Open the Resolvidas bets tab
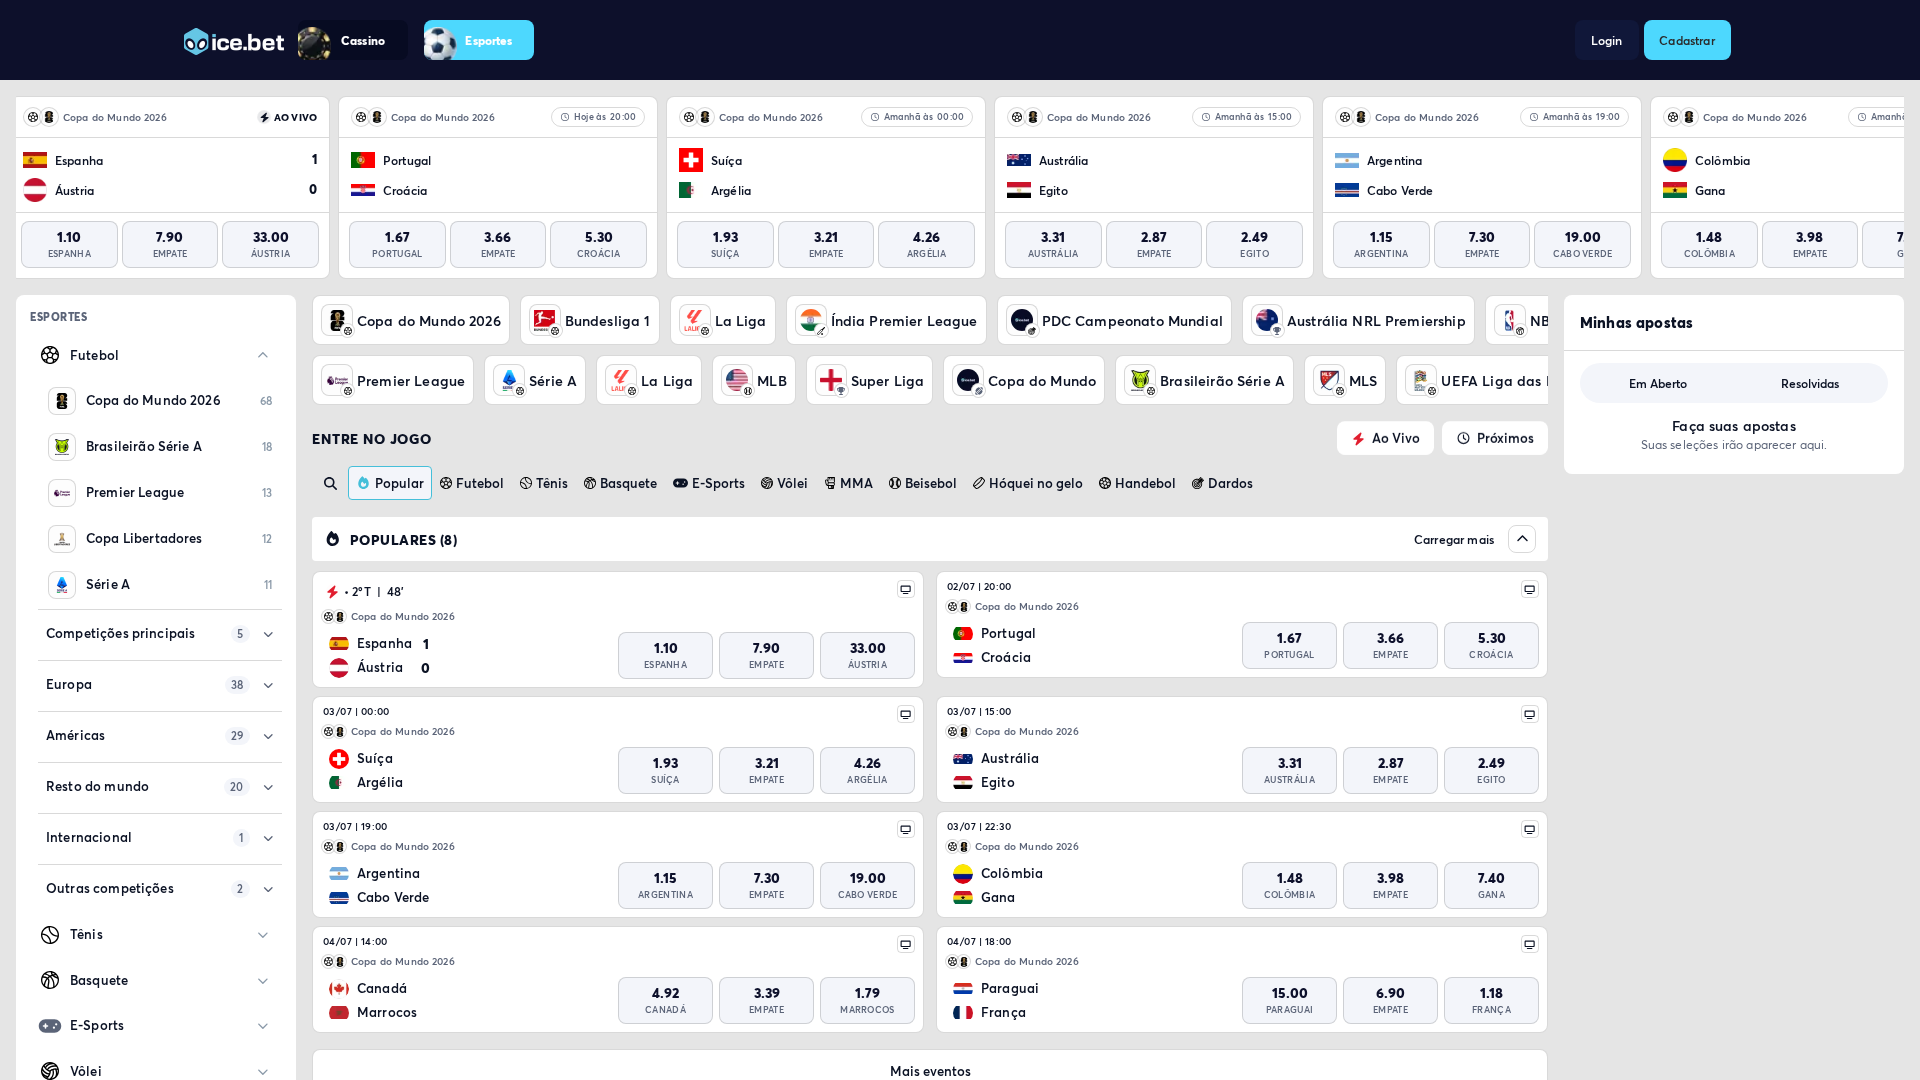 tap(1810, 384)
